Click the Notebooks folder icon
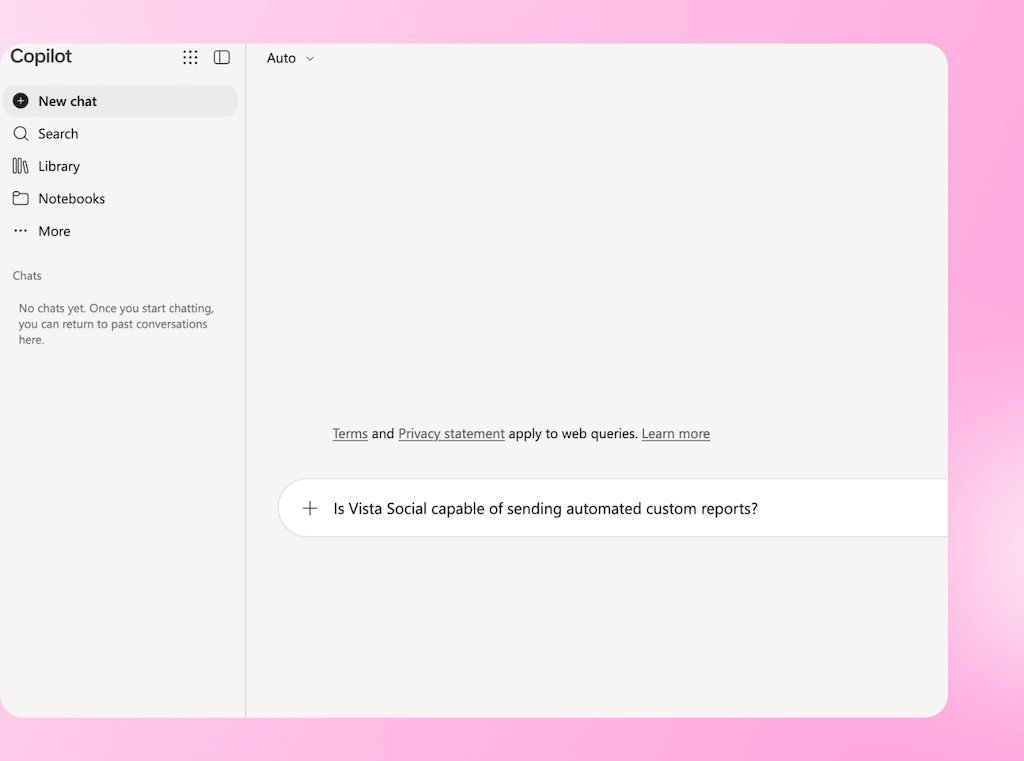Image resolution: width=1024 pixels, height=761 pixels. point(21,198)
